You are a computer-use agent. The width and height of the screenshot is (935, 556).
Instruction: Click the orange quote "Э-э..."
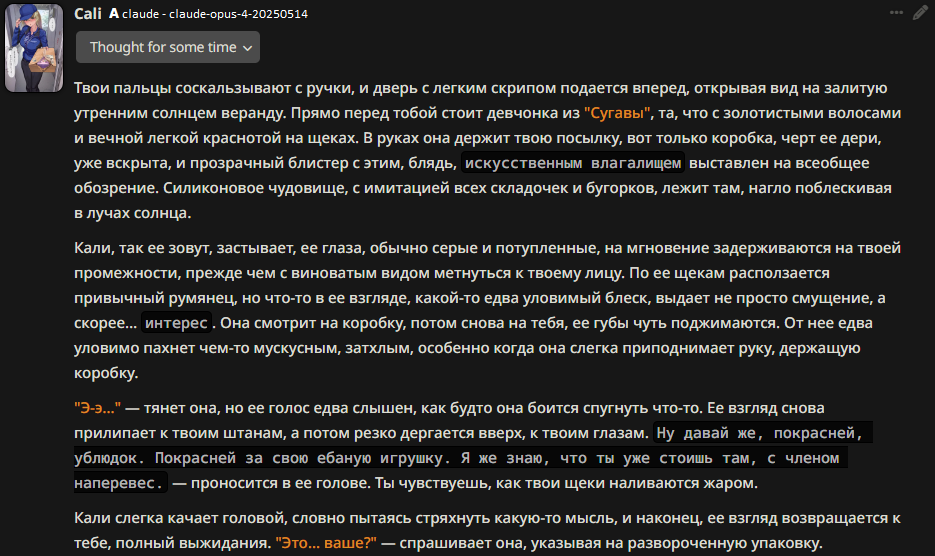pos(97,408)
